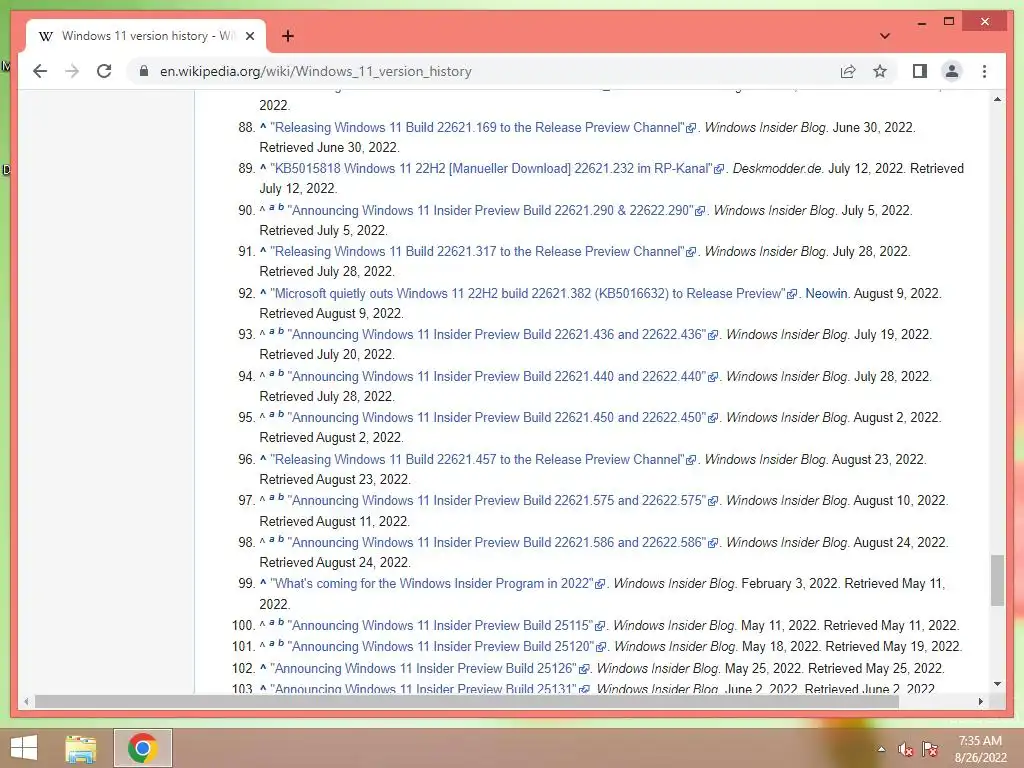1024x768 pixels.
Task: Open Releasing Build 22621.457 link
Action: (477, 459)
